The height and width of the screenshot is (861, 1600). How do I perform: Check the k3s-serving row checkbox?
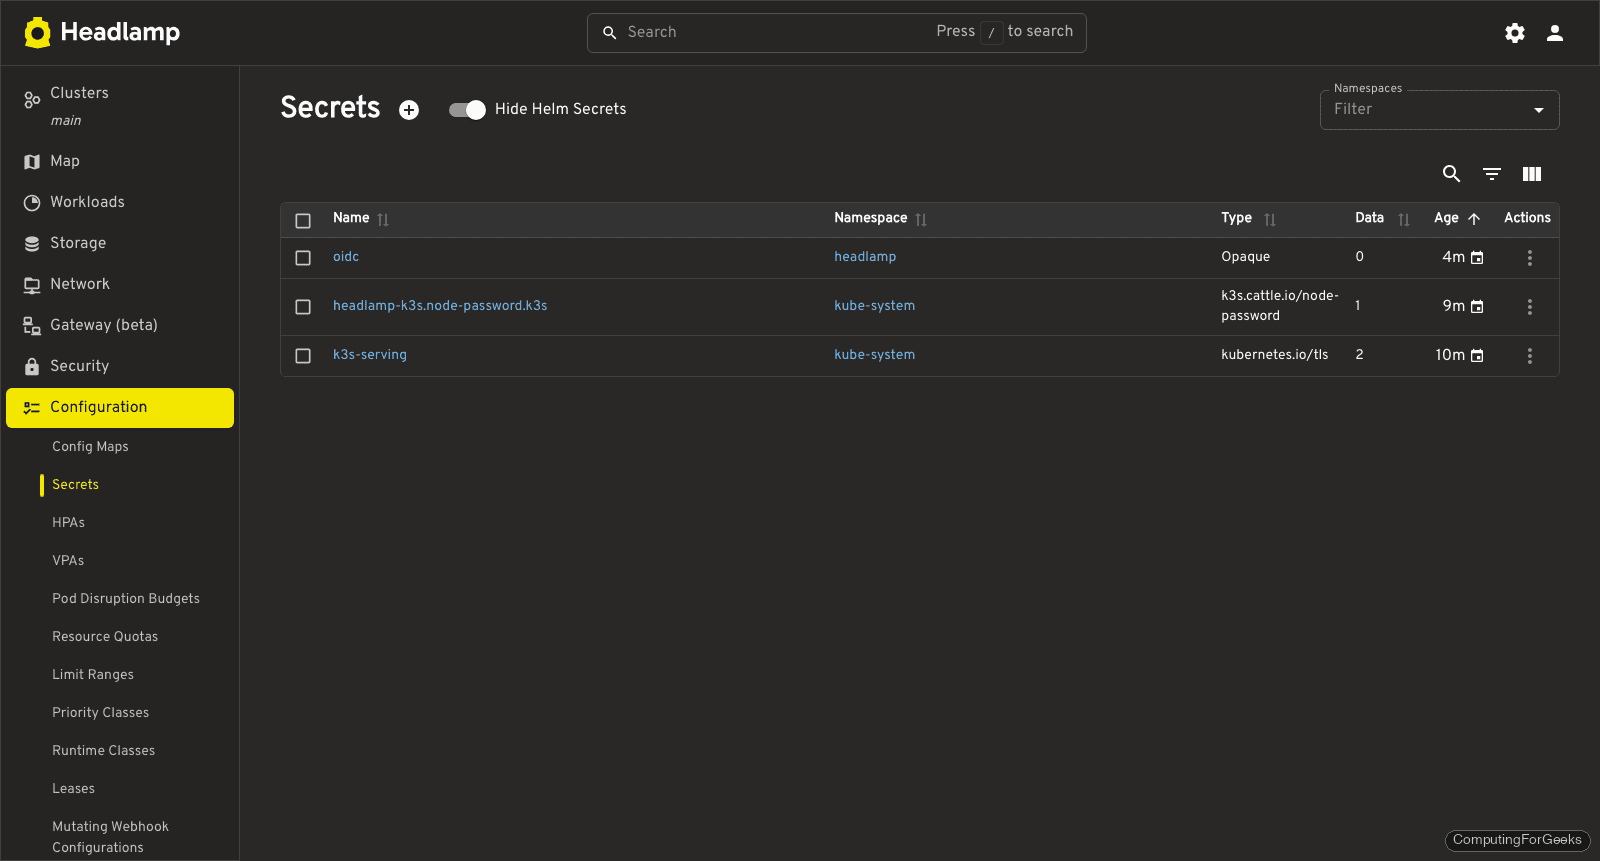point(303,356)
